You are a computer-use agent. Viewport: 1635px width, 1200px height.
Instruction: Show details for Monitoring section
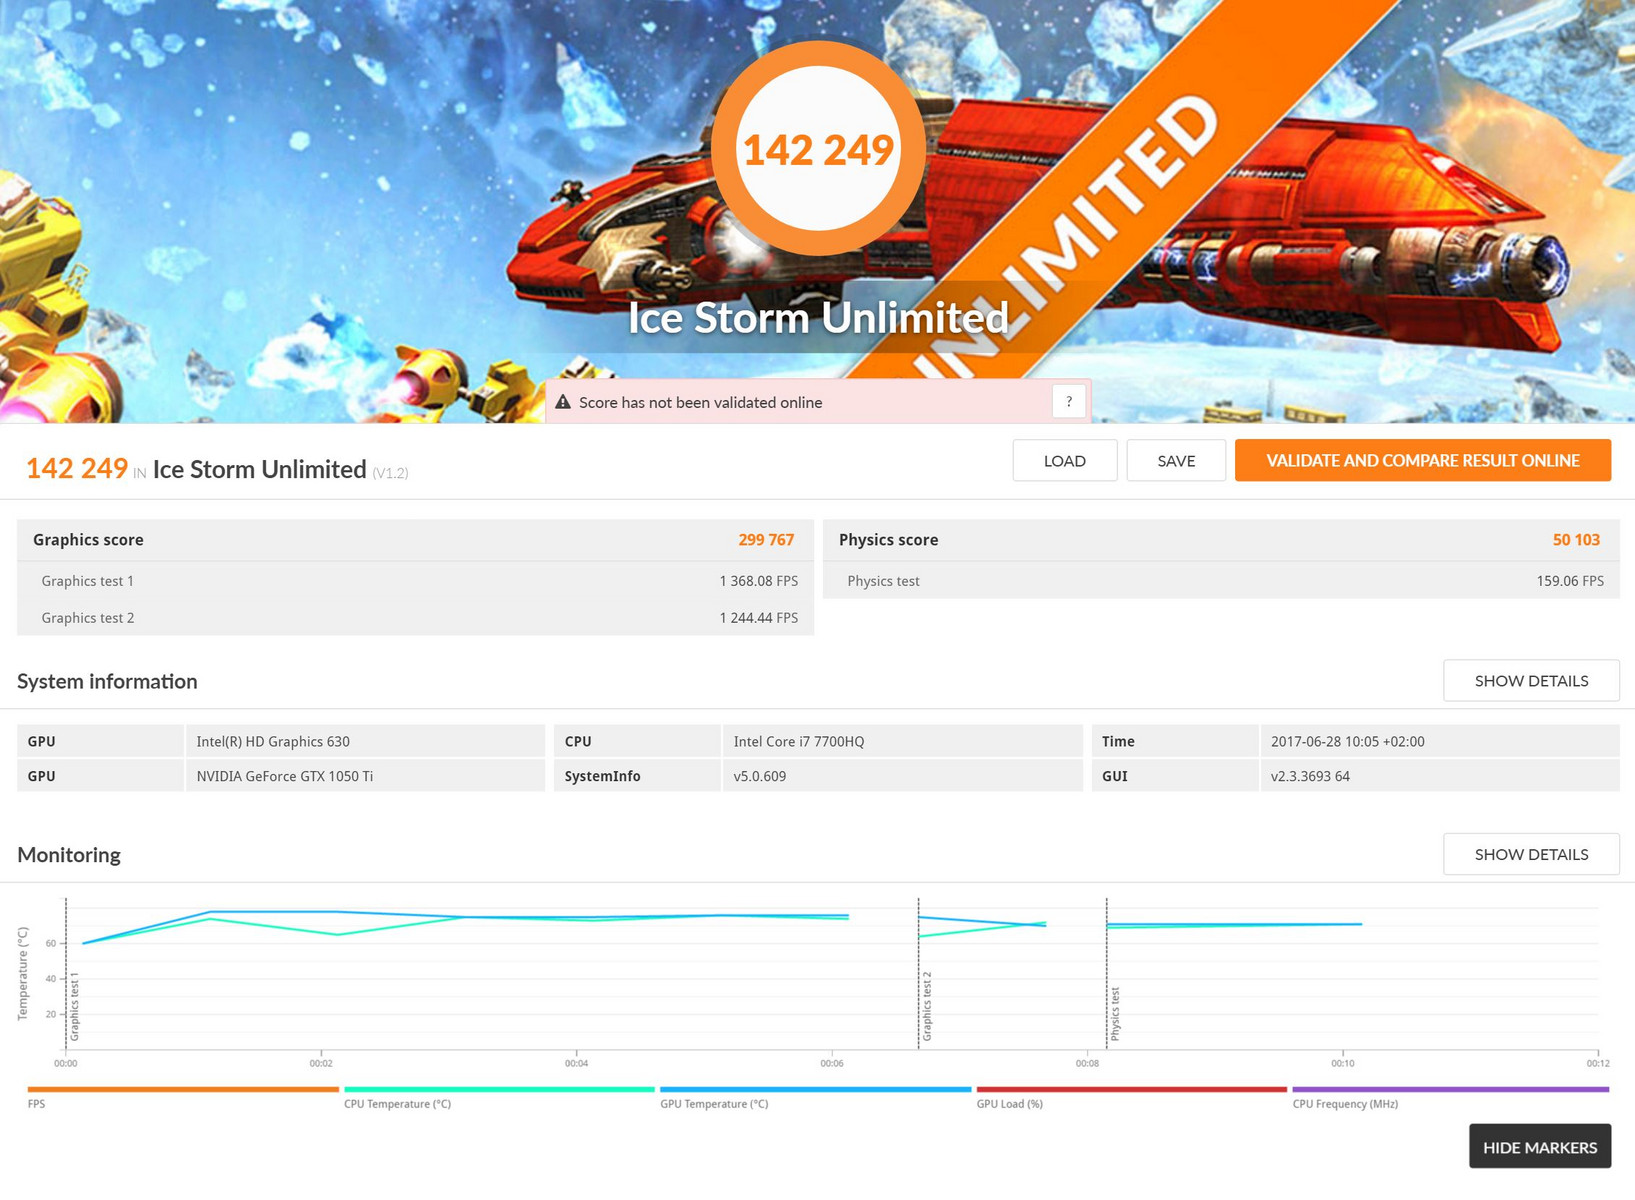[x=1531, y=854]
